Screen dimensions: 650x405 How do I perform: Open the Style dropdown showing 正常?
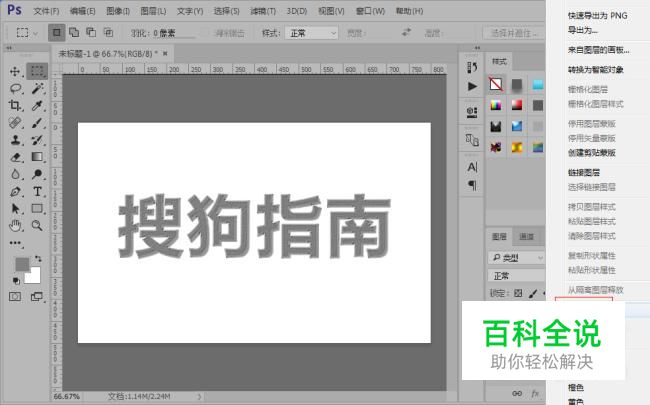click(x=311, y=33)
